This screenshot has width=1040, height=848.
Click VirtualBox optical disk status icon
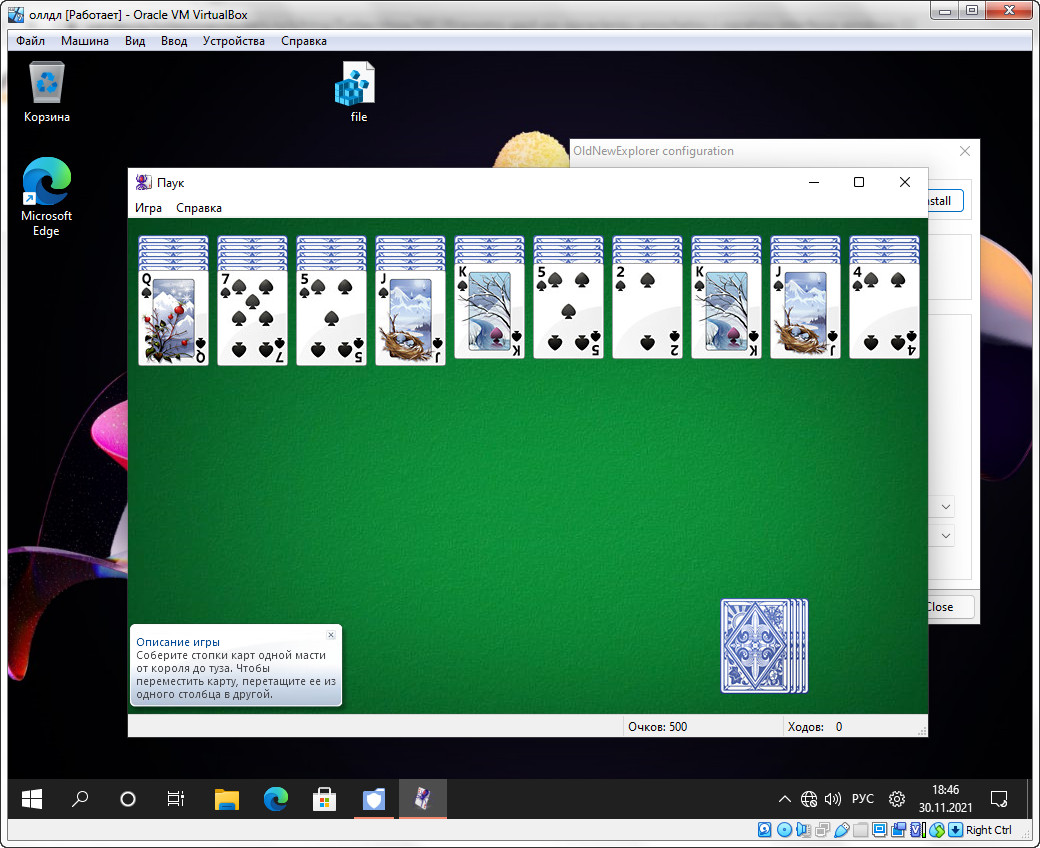click(784, 829)
